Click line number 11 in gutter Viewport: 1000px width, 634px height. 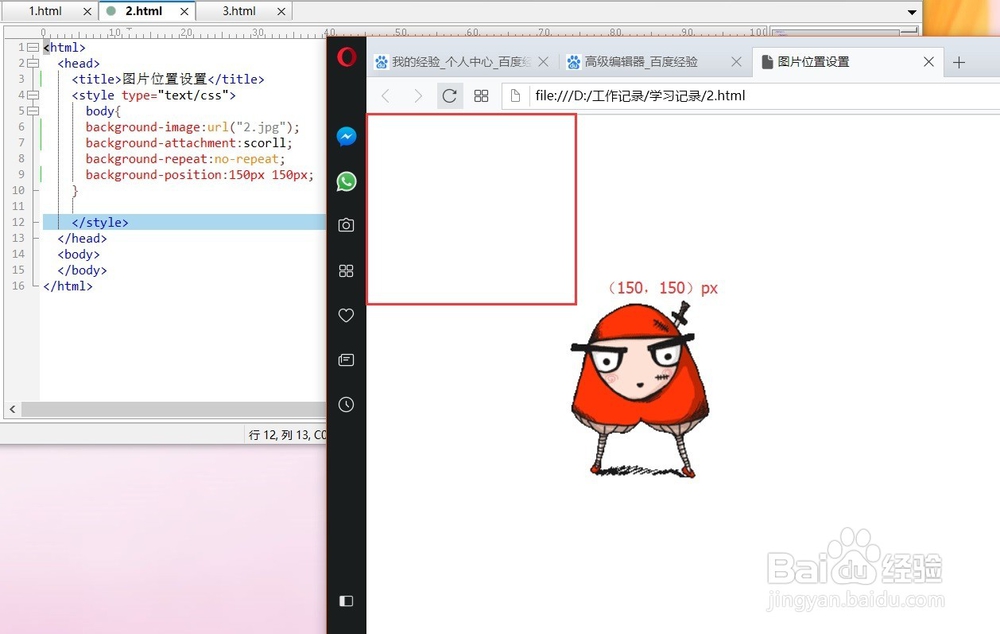click(x=18, y=206)
